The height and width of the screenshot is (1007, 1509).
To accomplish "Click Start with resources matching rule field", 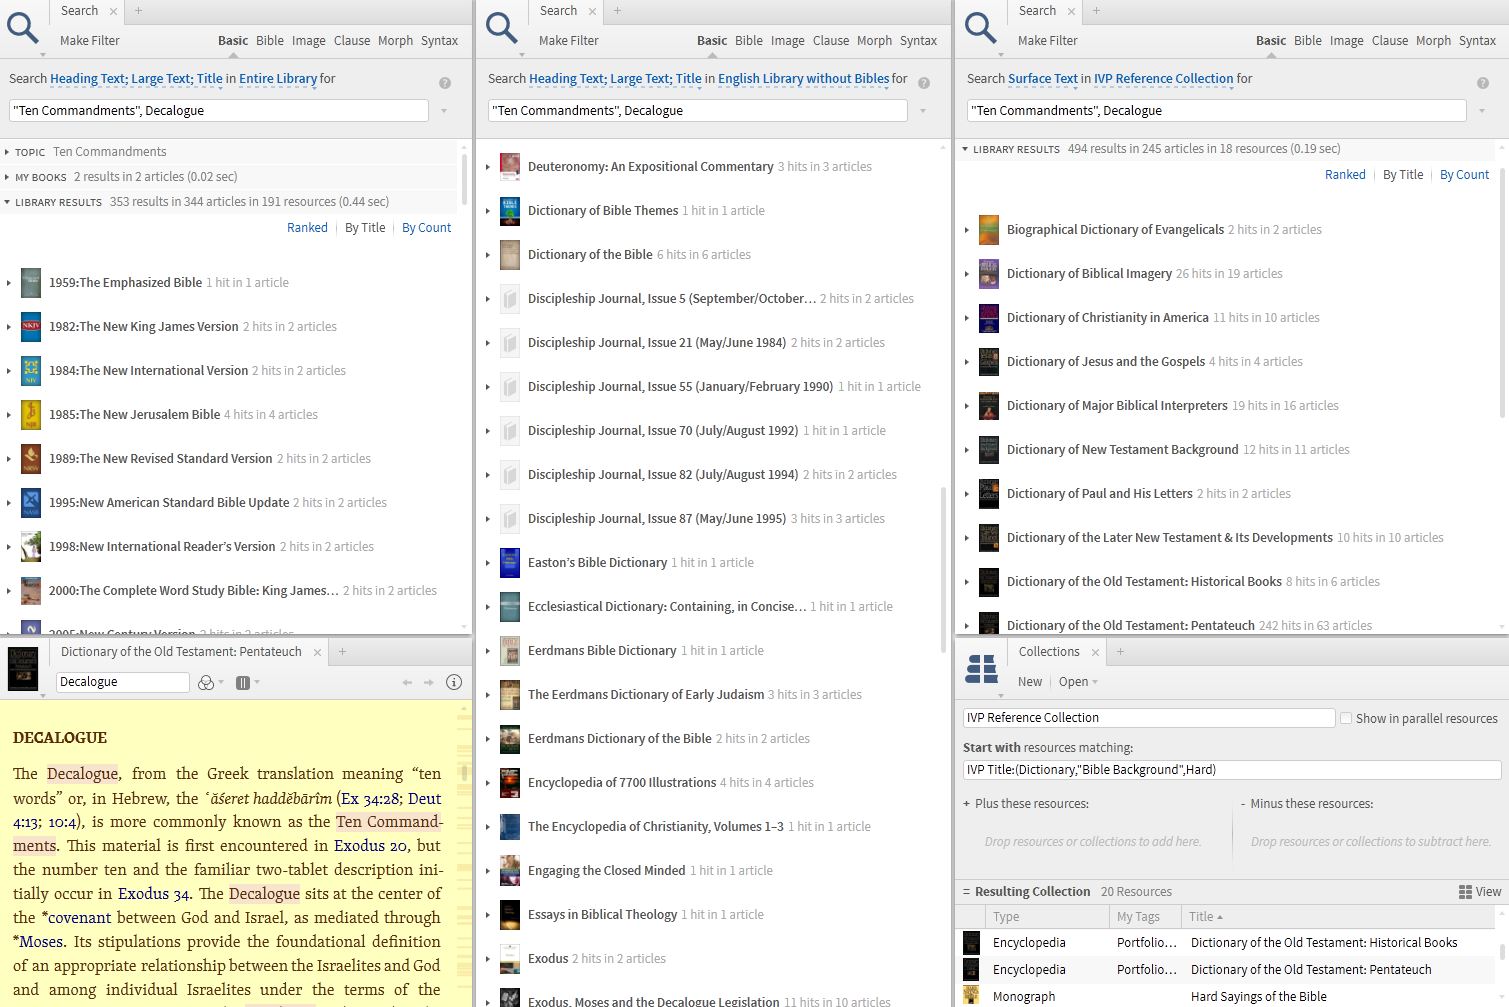I will [1232, 770].
